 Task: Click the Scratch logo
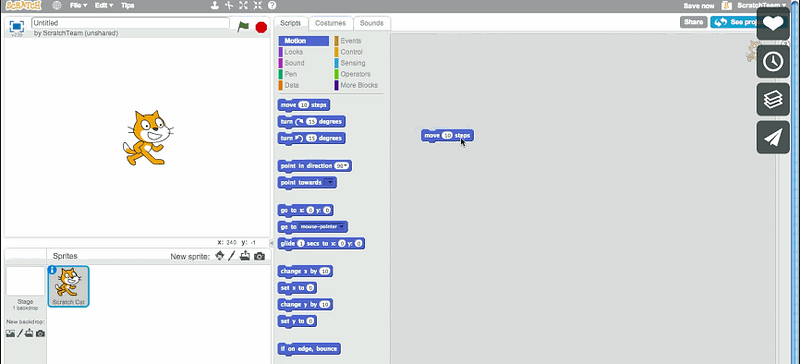[23, 5]
